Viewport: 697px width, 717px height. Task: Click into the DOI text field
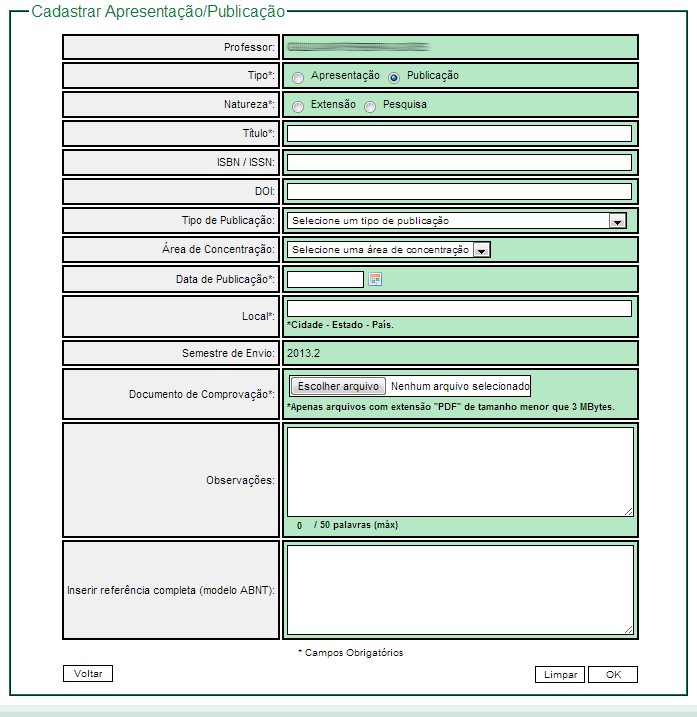coord(459,191)
